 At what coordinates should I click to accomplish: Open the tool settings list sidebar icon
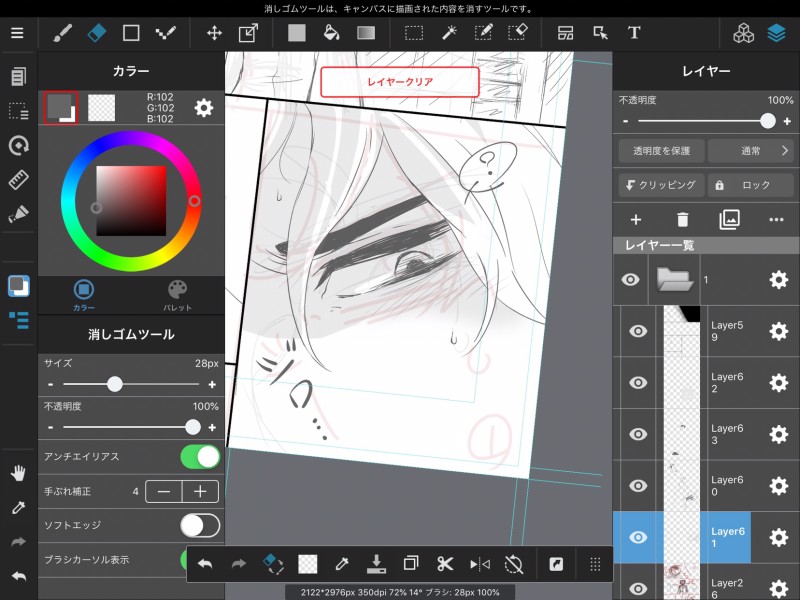point(18,320)
